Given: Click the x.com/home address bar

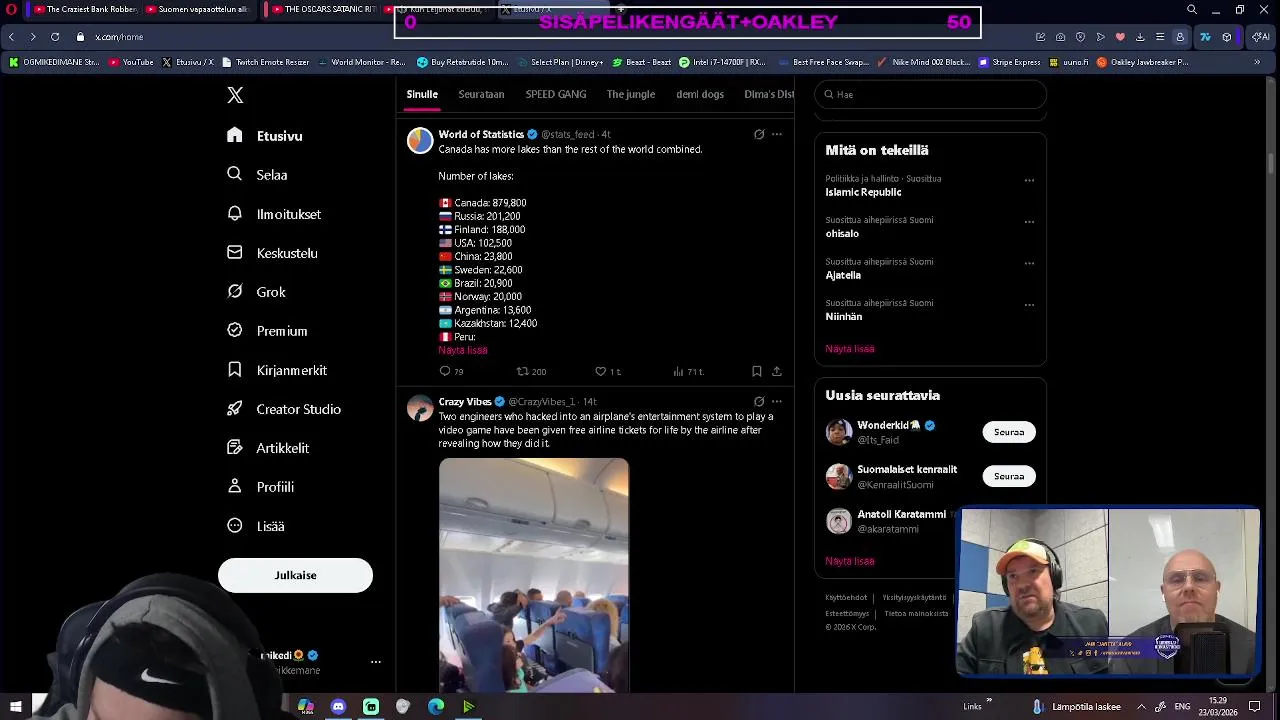Looking at the screenshot, I should [119, 37].
